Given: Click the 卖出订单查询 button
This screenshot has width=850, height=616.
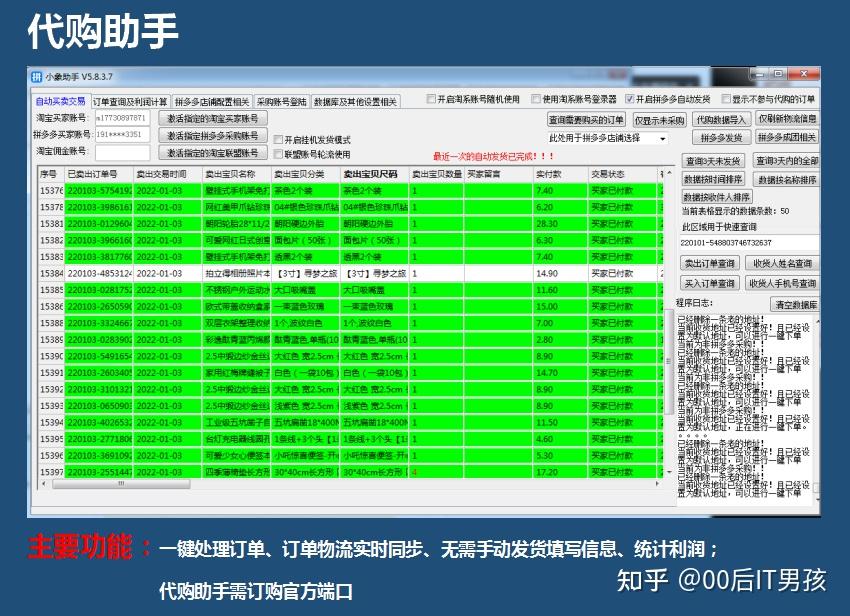Looking at the screenshot, I should coord(710,264).
